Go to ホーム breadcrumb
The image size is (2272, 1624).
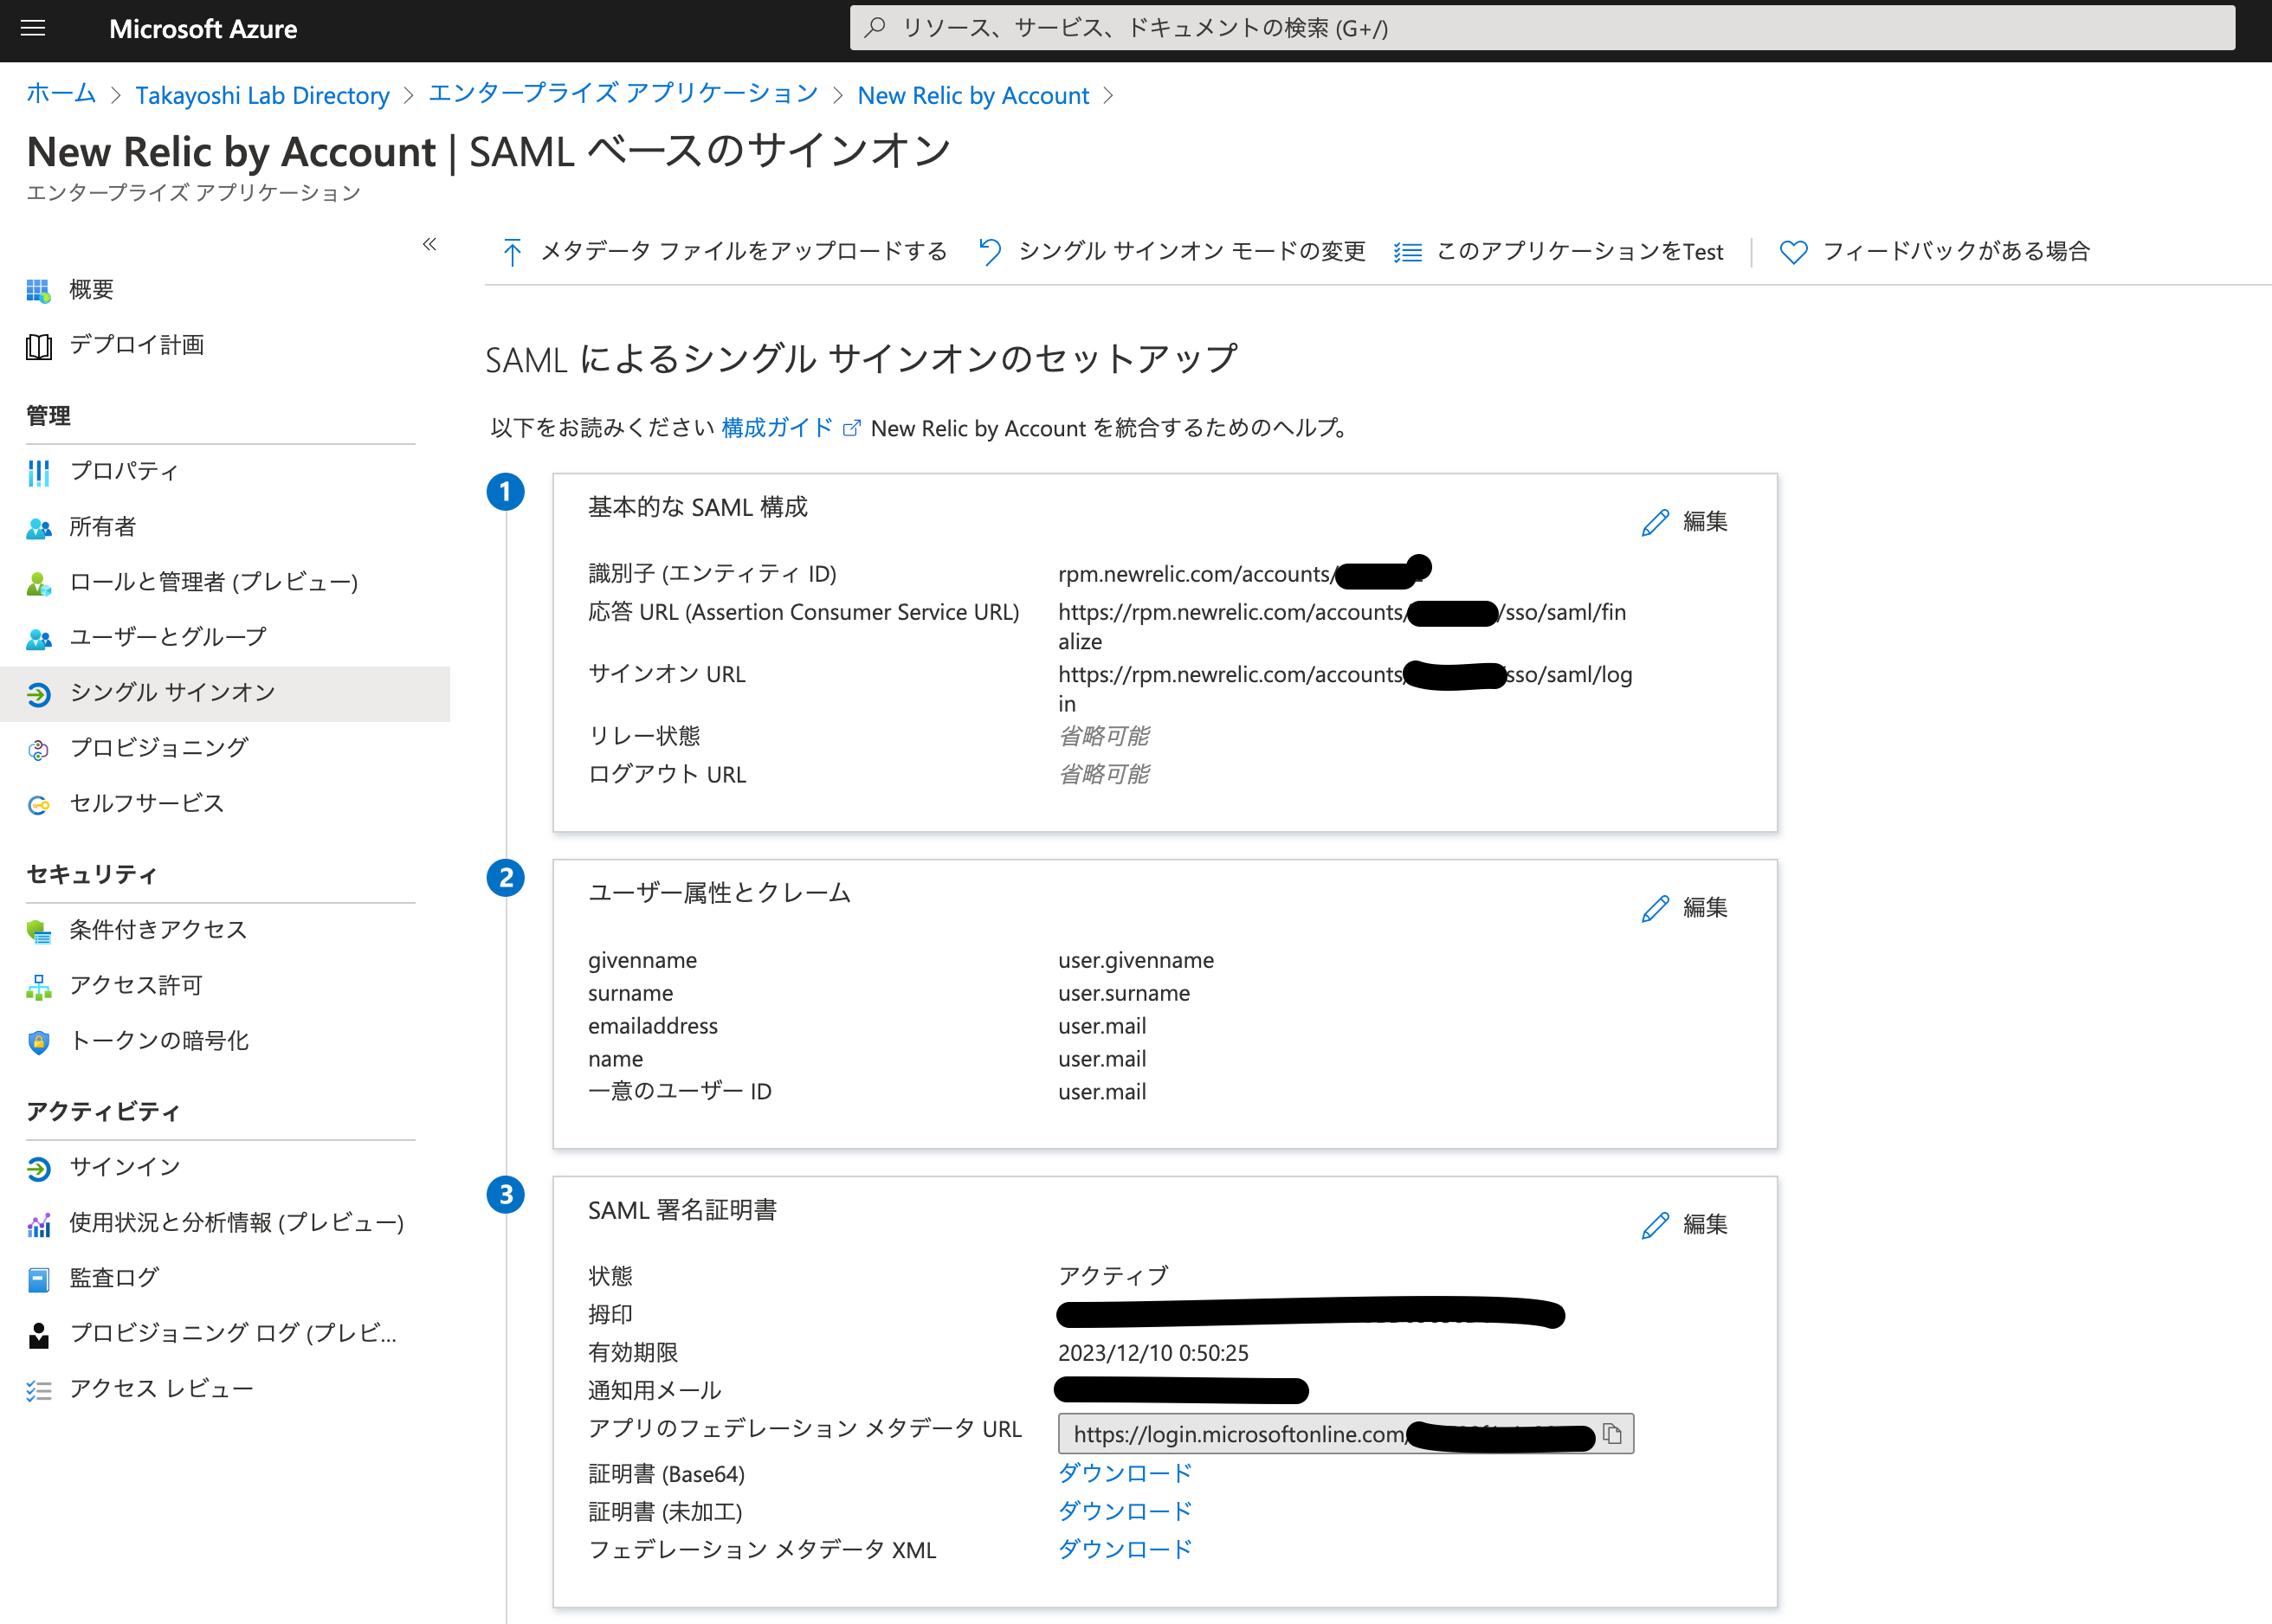pos(61,94)
